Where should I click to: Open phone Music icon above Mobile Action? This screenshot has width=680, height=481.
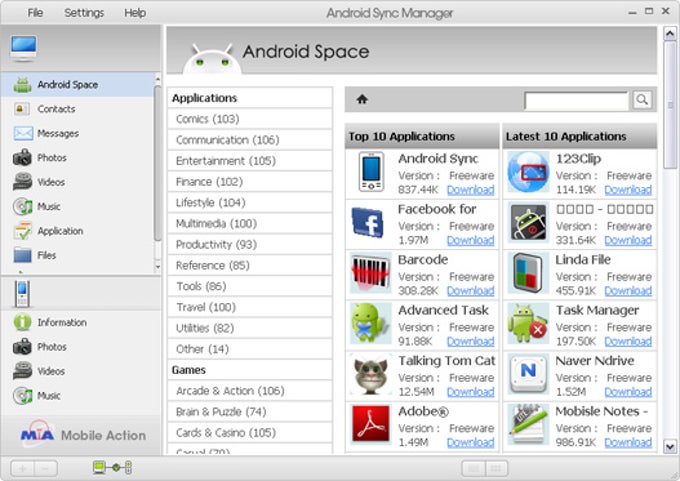coord(22,396)
